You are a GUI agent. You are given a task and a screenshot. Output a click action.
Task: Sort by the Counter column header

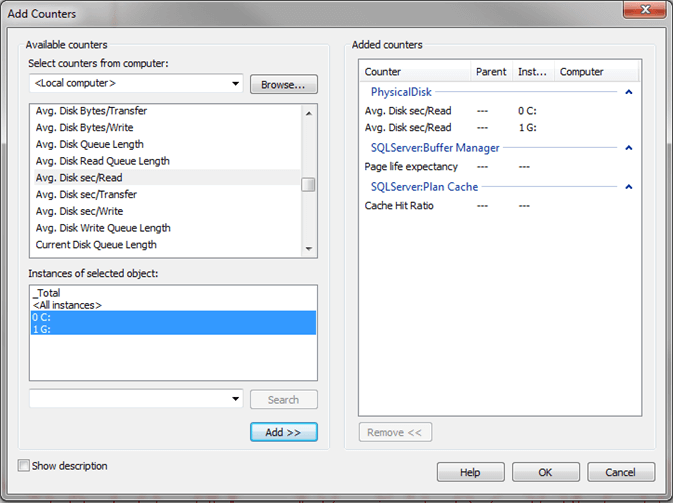[x=415, y=72]
